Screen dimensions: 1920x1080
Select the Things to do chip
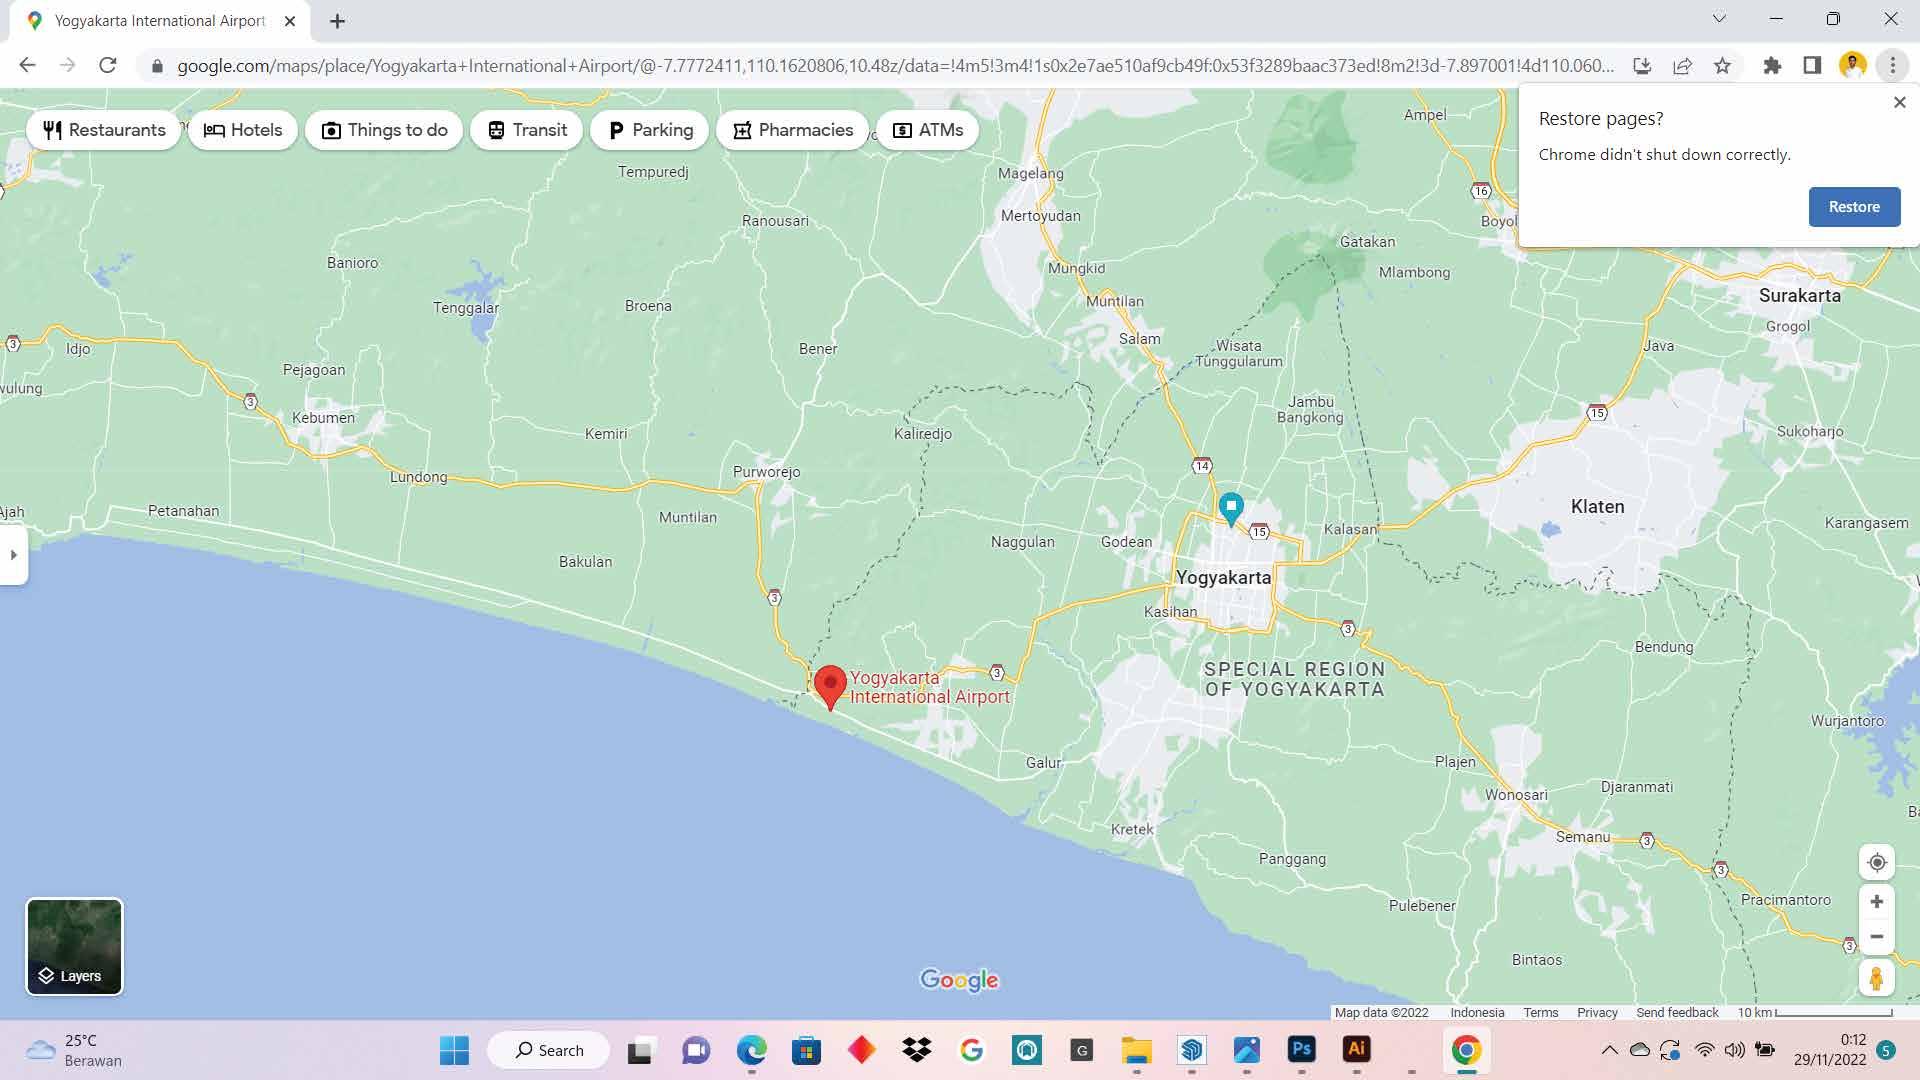click(384, 130)
